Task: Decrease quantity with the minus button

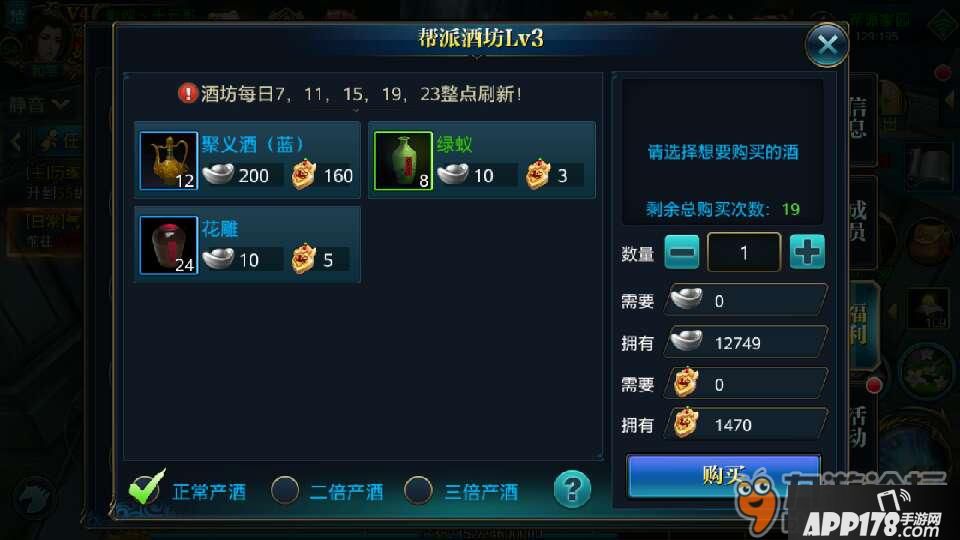Action: tap(681, 252)
